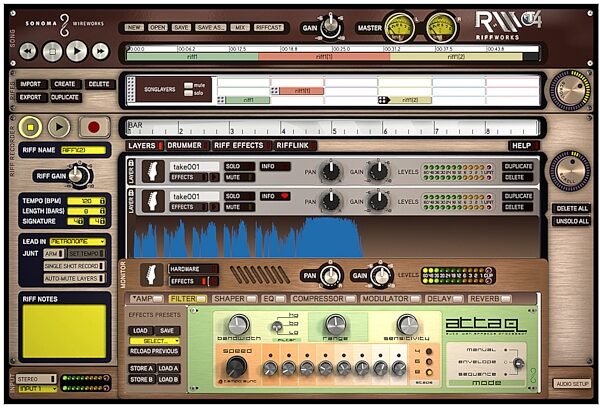The image size is (600, 408).
Task: Open the Lead In Metronome dropdown
Action: (x=78, y=242)
